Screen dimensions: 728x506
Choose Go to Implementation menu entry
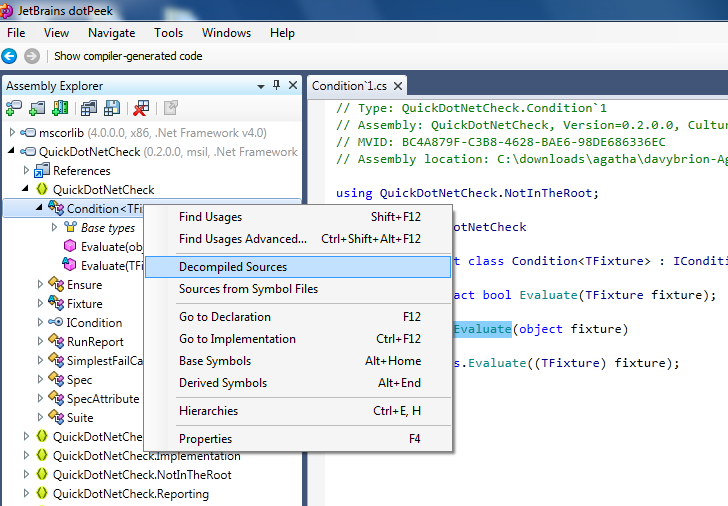click(299, 339)
